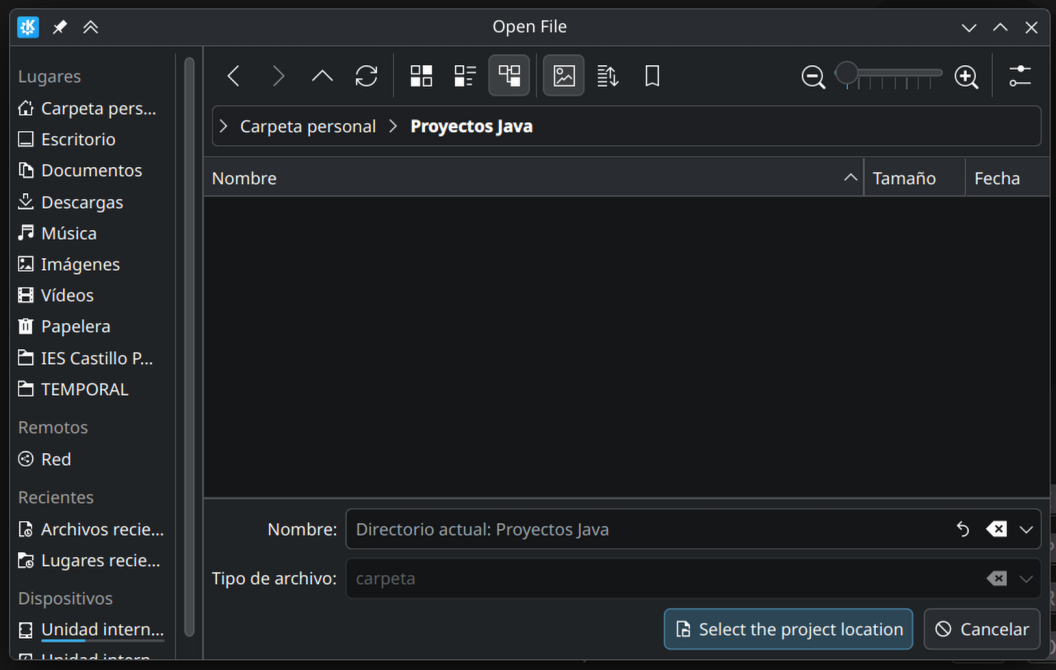Image resolution: width=1056 pixels, height=670 pixels.
Task: Pin the Open File window
Action: click(x=60, y=27)
